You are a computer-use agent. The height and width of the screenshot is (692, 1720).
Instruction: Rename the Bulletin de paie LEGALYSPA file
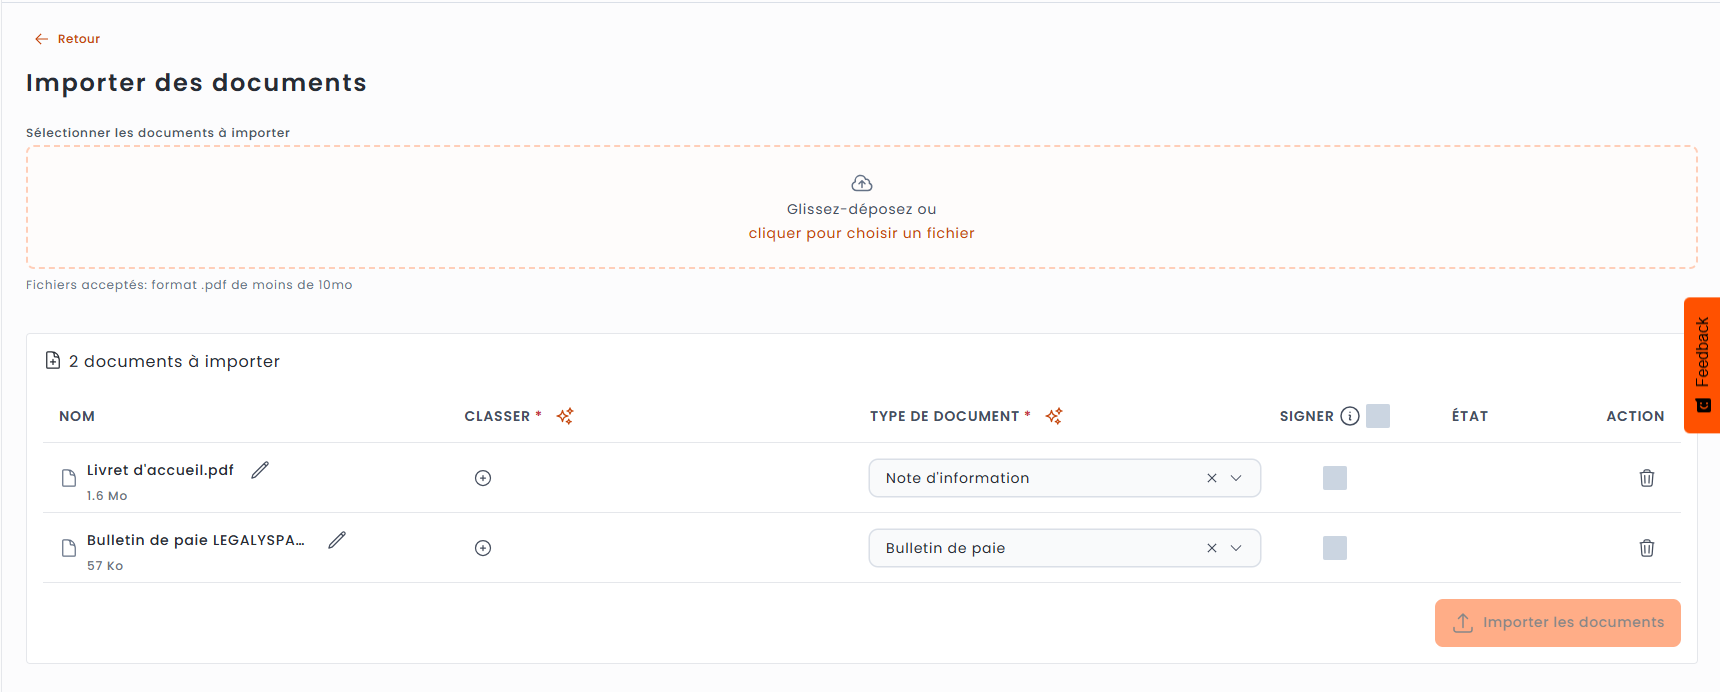[337, 540]
